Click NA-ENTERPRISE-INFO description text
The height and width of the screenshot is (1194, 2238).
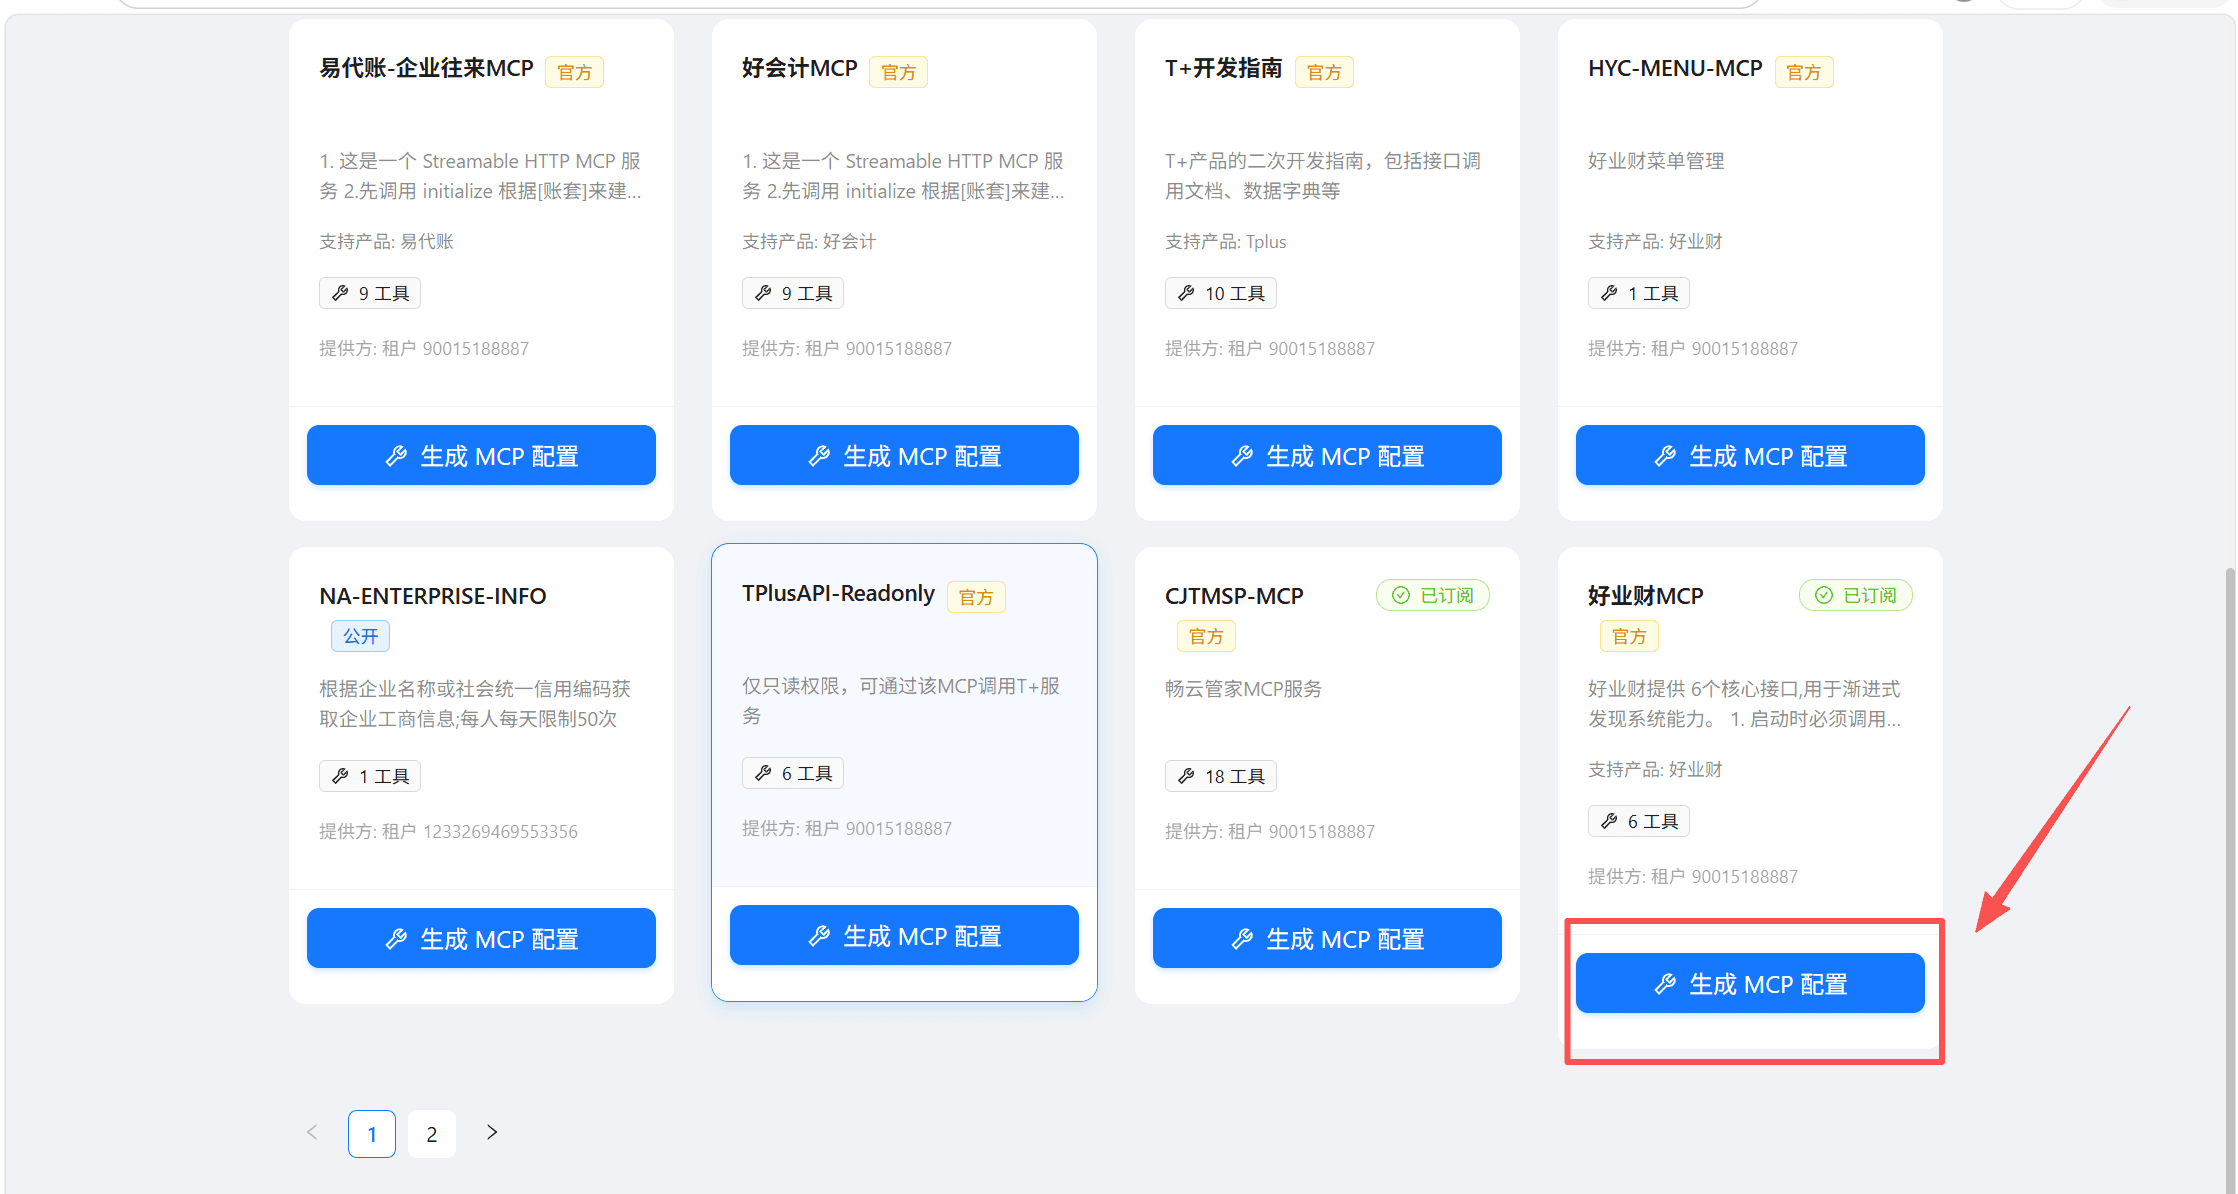coord(475,704)
